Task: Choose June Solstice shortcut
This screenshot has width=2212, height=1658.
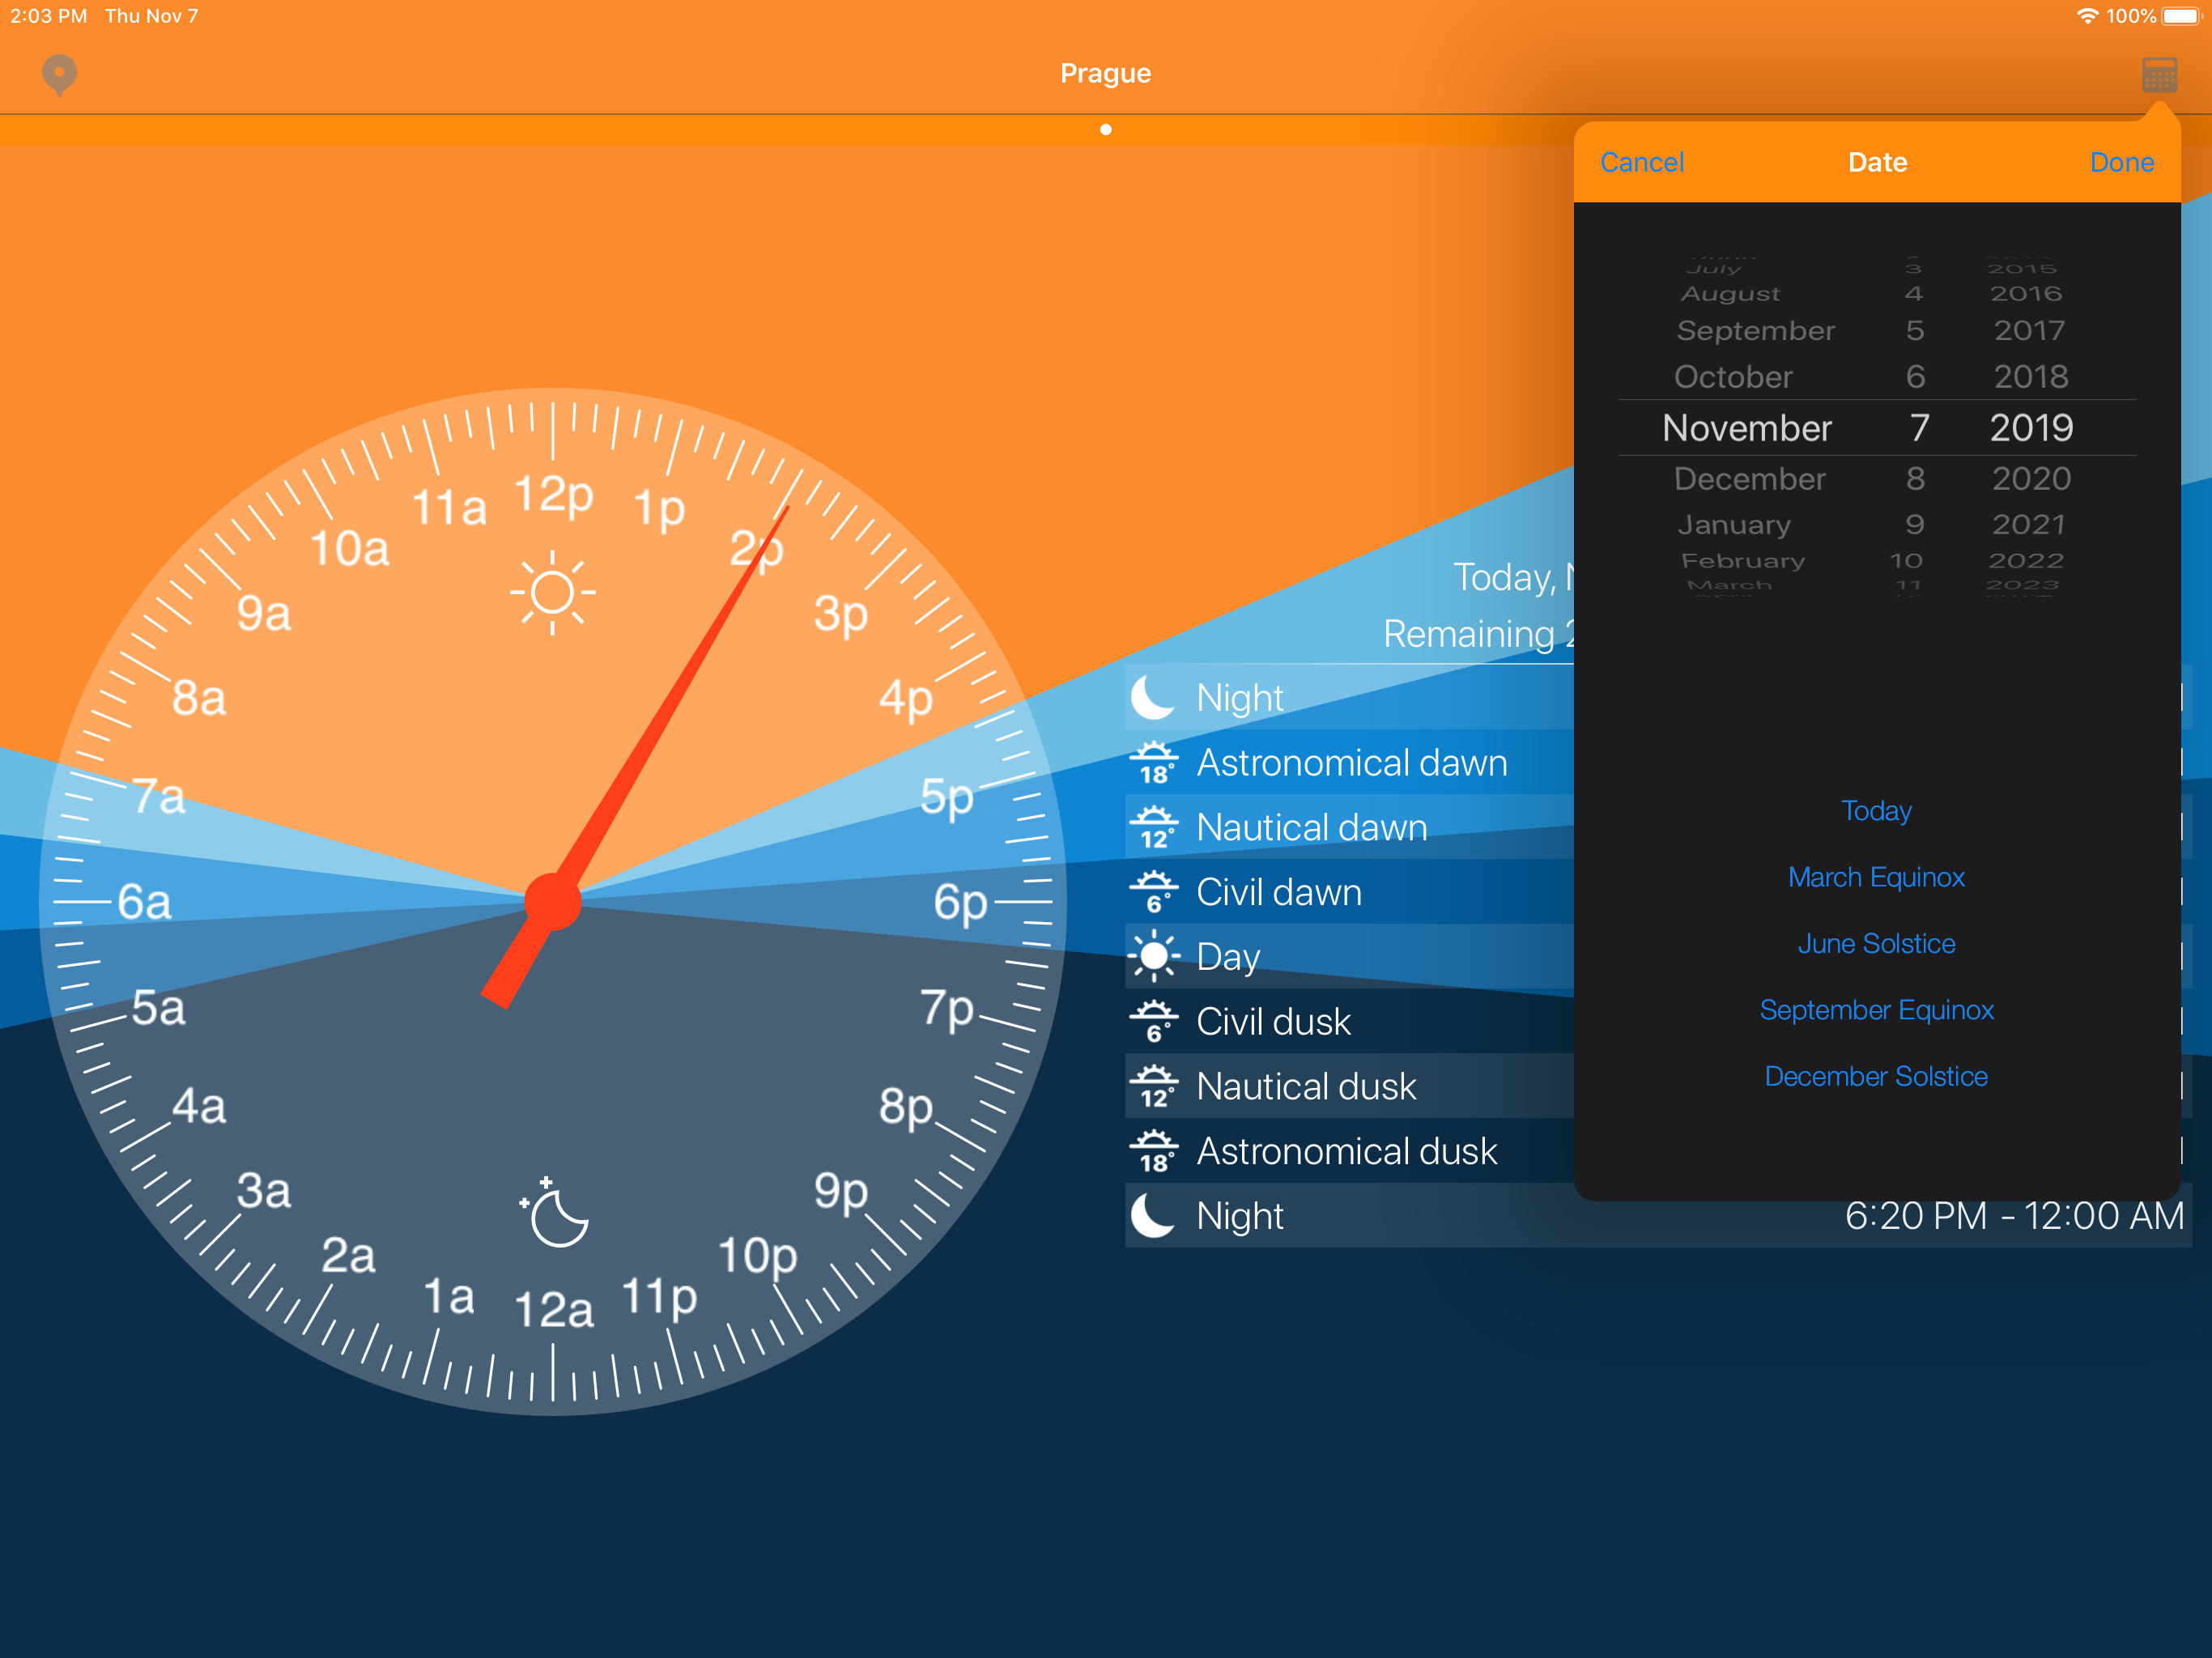Action: (x=1876, y=944)
